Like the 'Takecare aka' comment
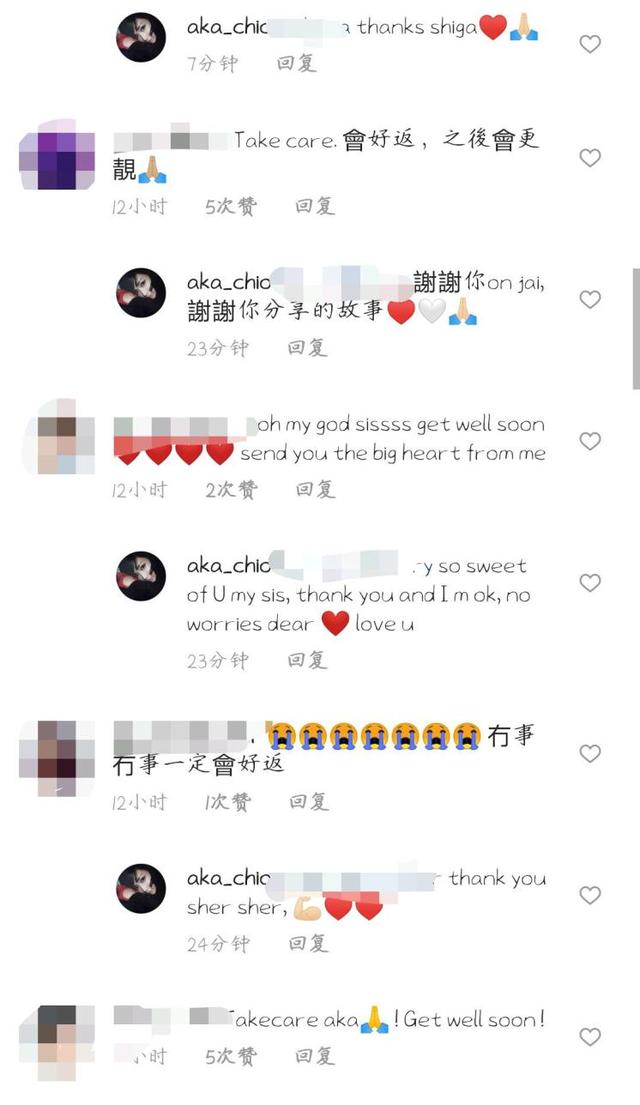The width and height of the screenshot is (640, 1105). 590,1037
